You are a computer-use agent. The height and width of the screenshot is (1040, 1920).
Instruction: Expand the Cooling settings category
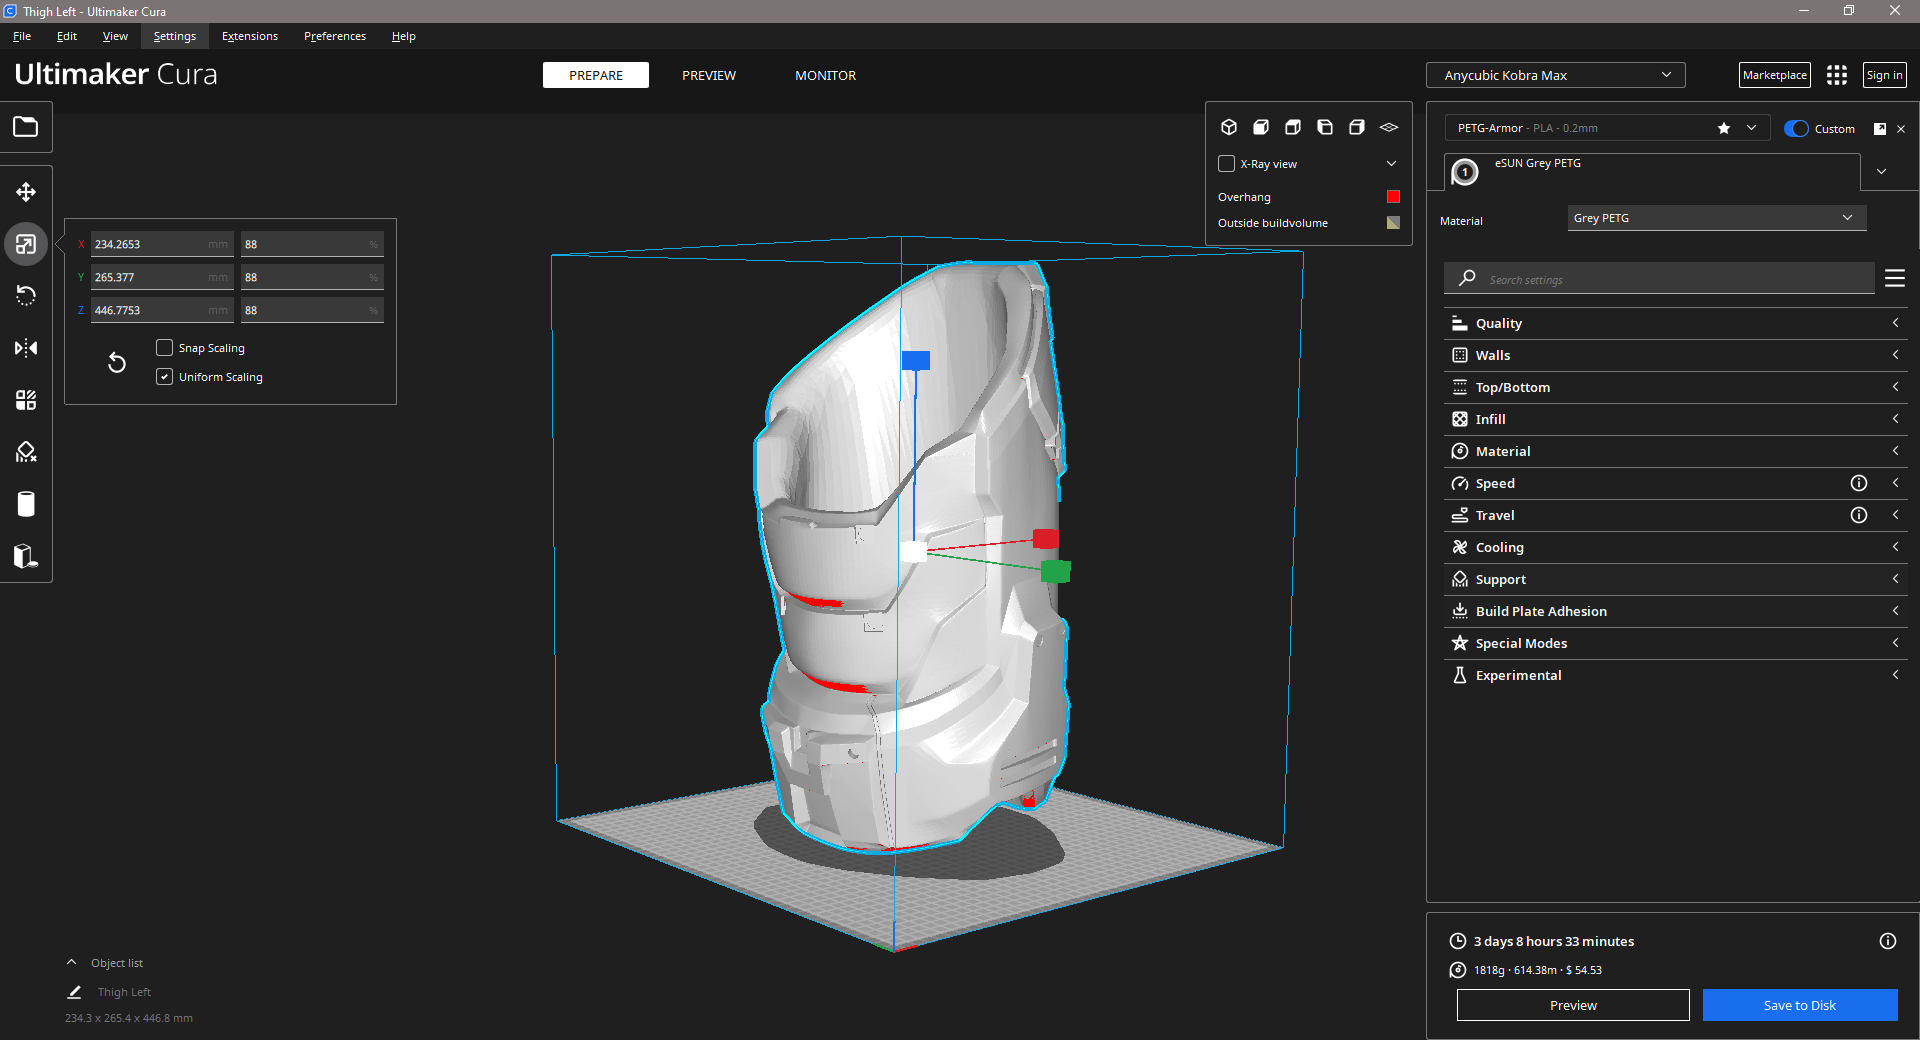click(1676, 547)
